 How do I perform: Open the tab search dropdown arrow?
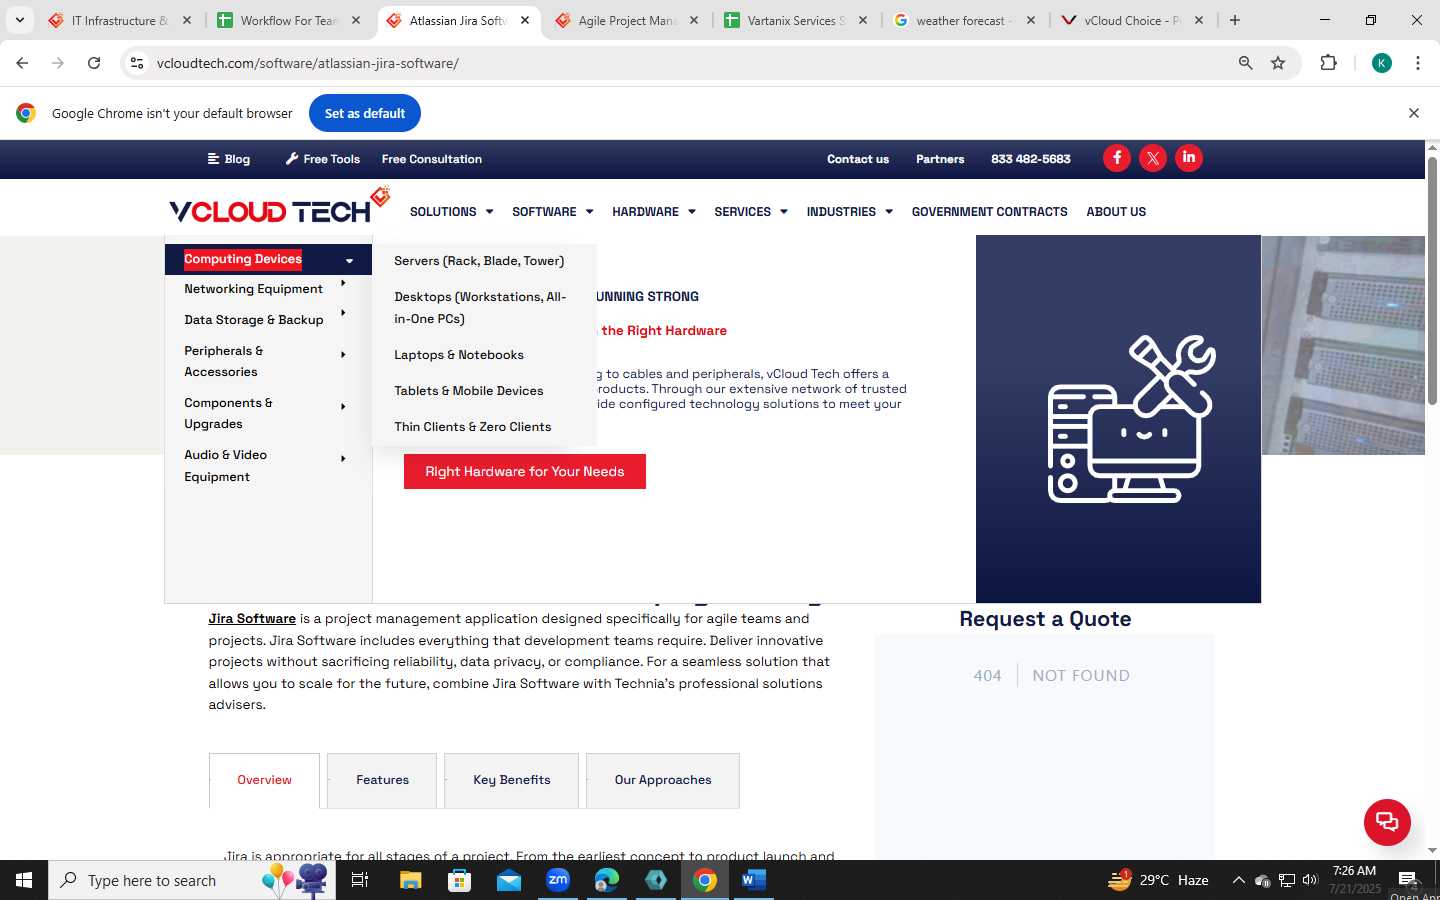click(x=19, y=20)
